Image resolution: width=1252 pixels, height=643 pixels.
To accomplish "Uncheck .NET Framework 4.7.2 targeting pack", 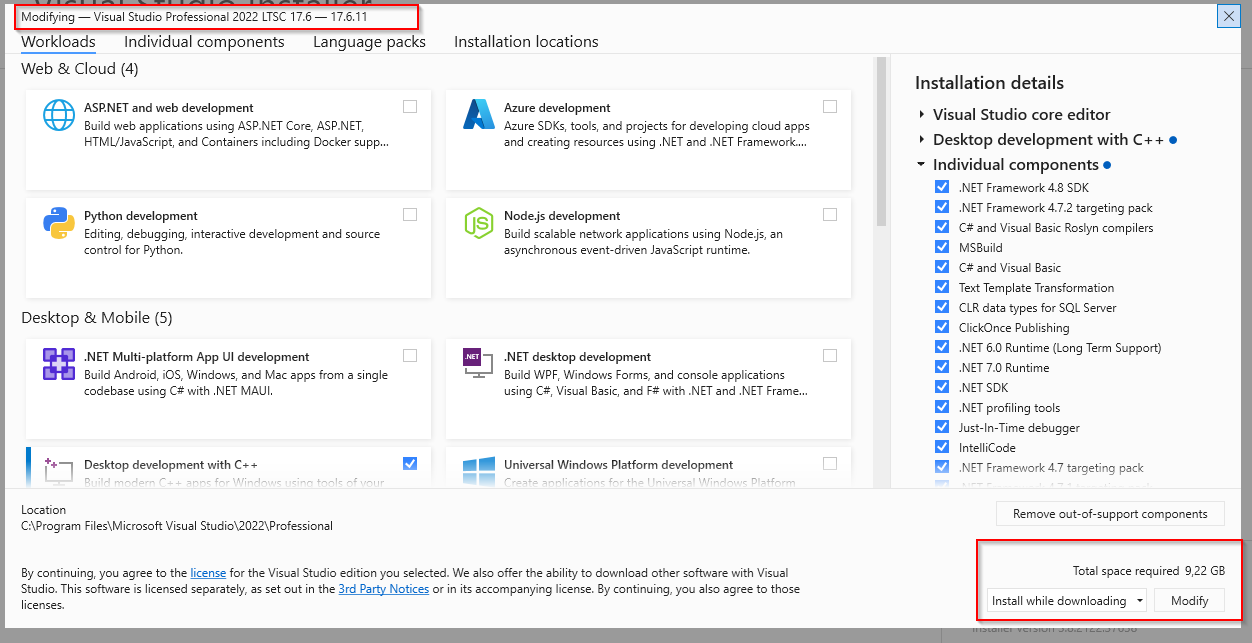I will [942, 208].
